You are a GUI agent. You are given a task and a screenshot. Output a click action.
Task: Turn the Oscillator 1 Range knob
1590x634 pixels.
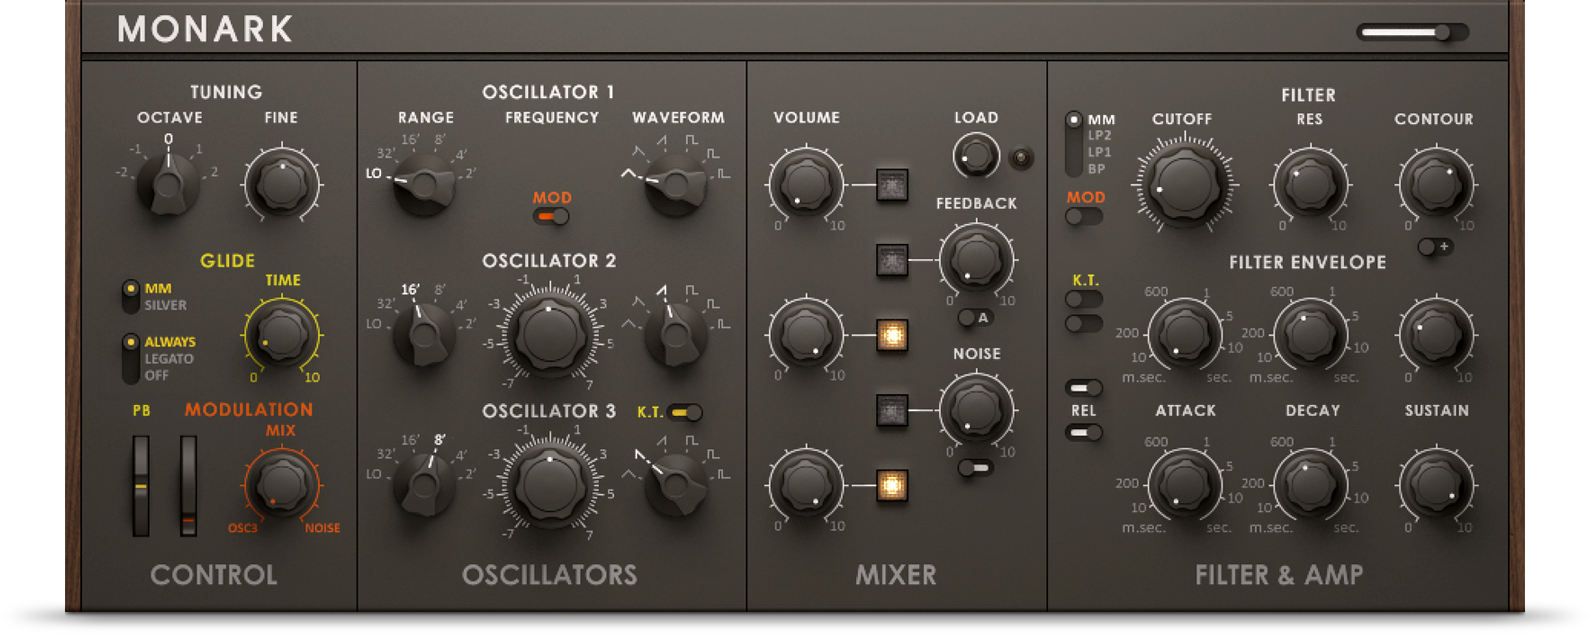[425, 185]
